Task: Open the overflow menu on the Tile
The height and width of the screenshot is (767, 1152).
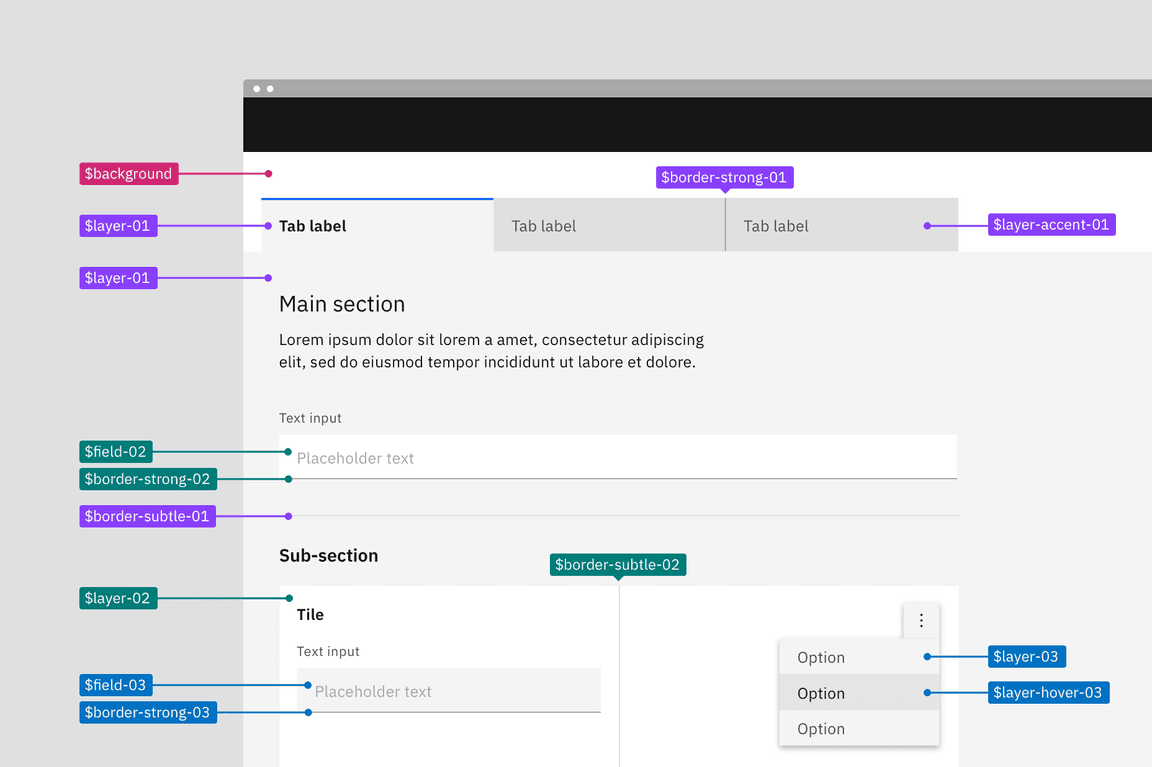Action: (921, 620)
